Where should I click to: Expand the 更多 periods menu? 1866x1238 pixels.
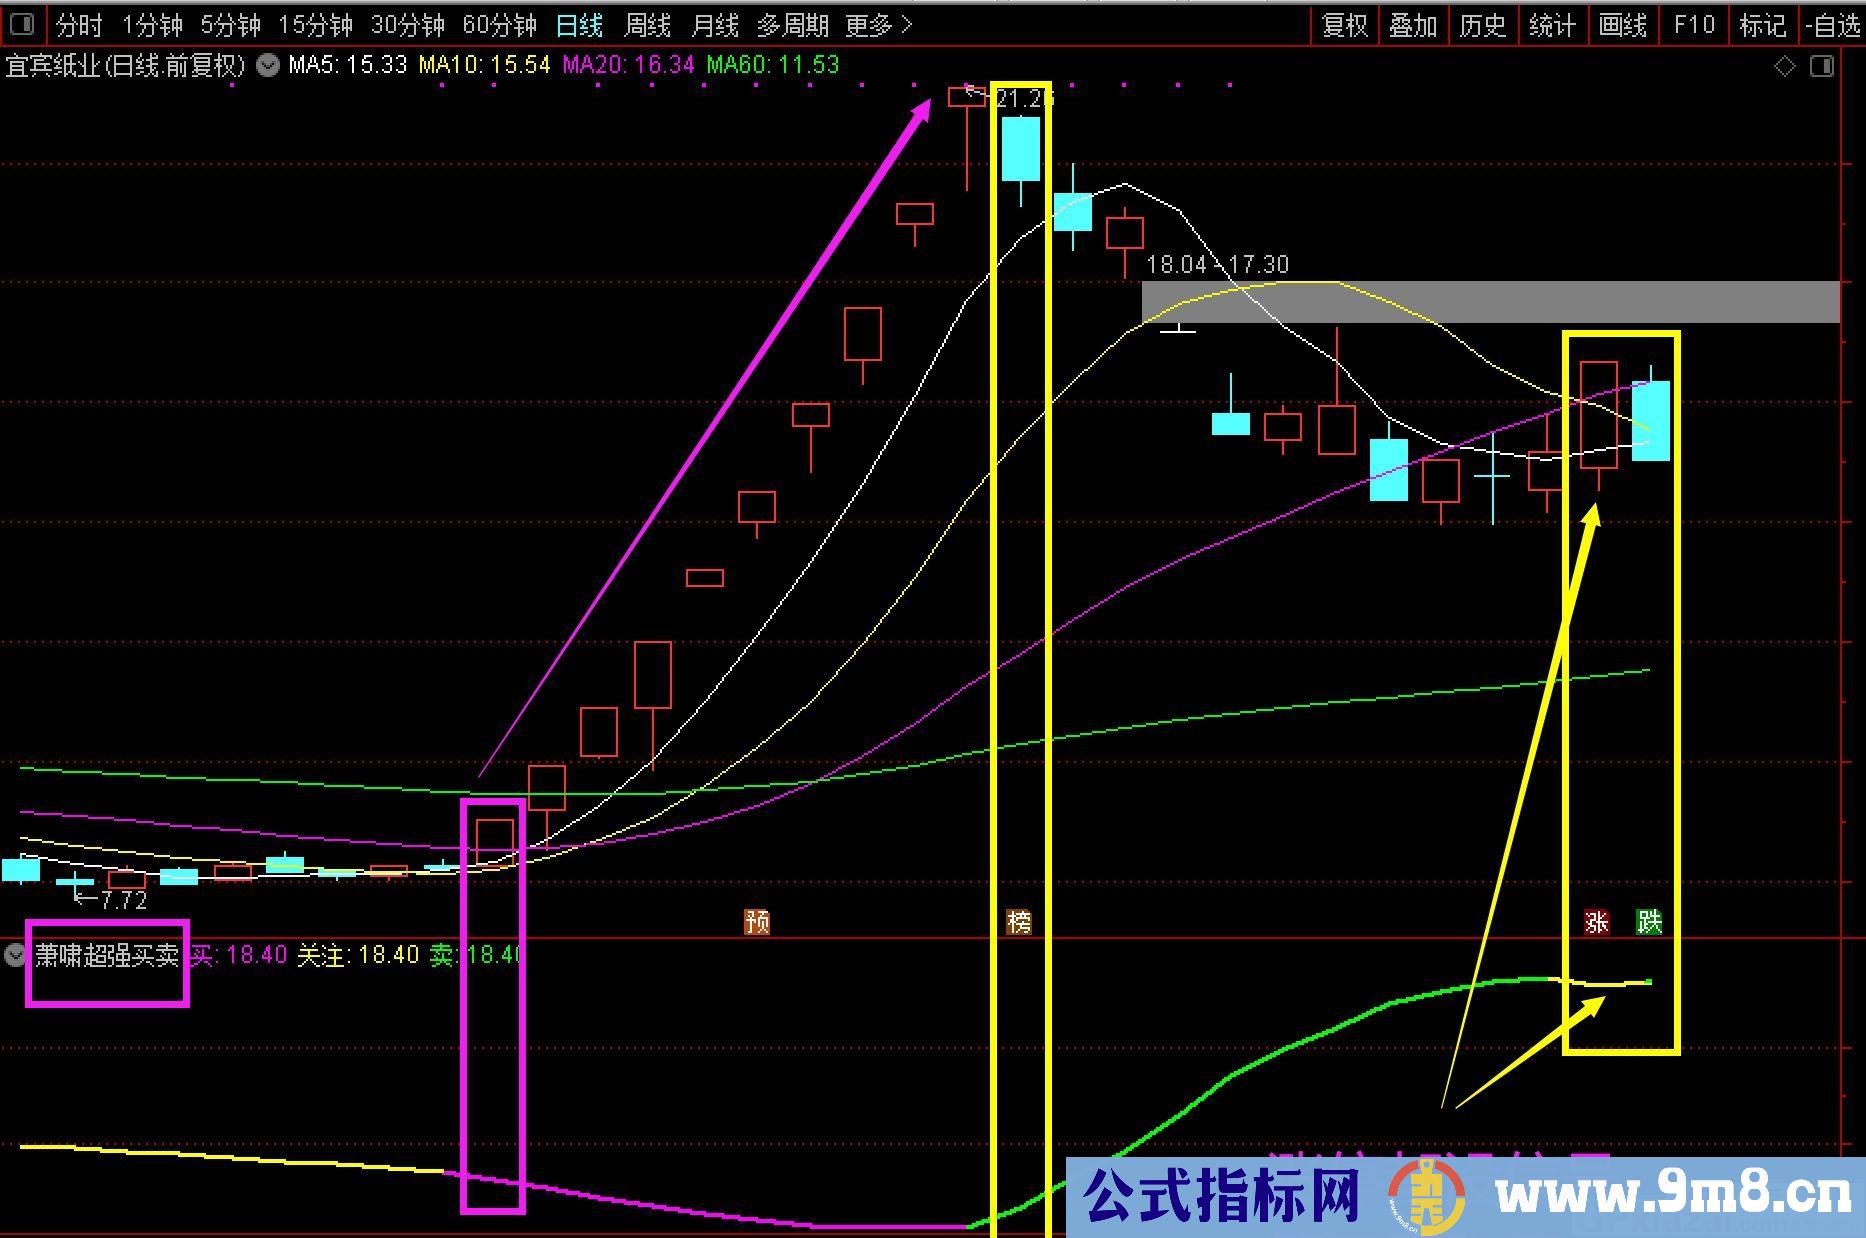(x=878, y=25)
